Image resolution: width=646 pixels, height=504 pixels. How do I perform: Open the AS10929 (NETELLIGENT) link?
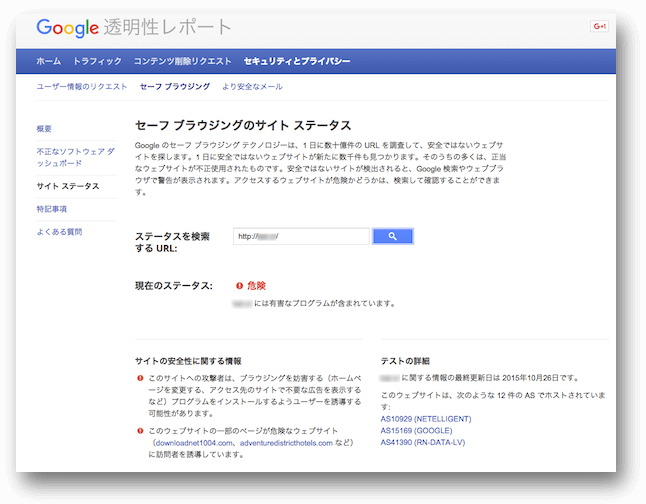pyautogui.click(x=426, y=419)
